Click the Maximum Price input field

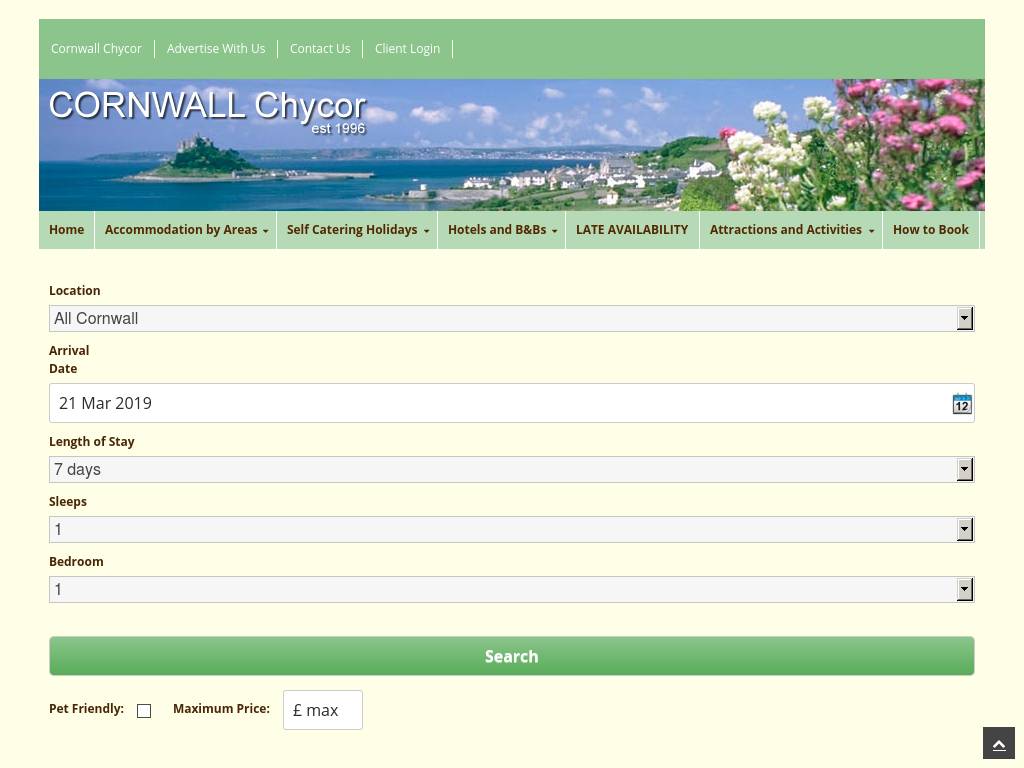[x=322, y=710]
